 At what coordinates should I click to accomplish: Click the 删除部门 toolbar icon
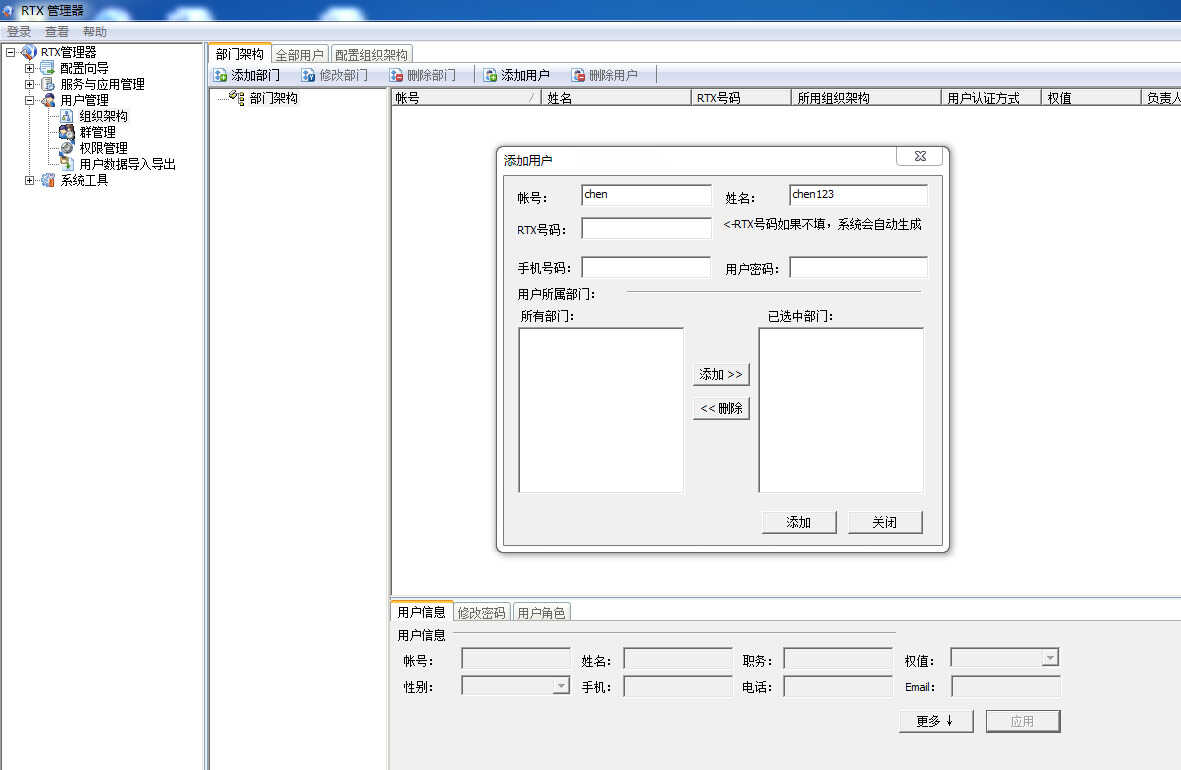click(396, 75)
